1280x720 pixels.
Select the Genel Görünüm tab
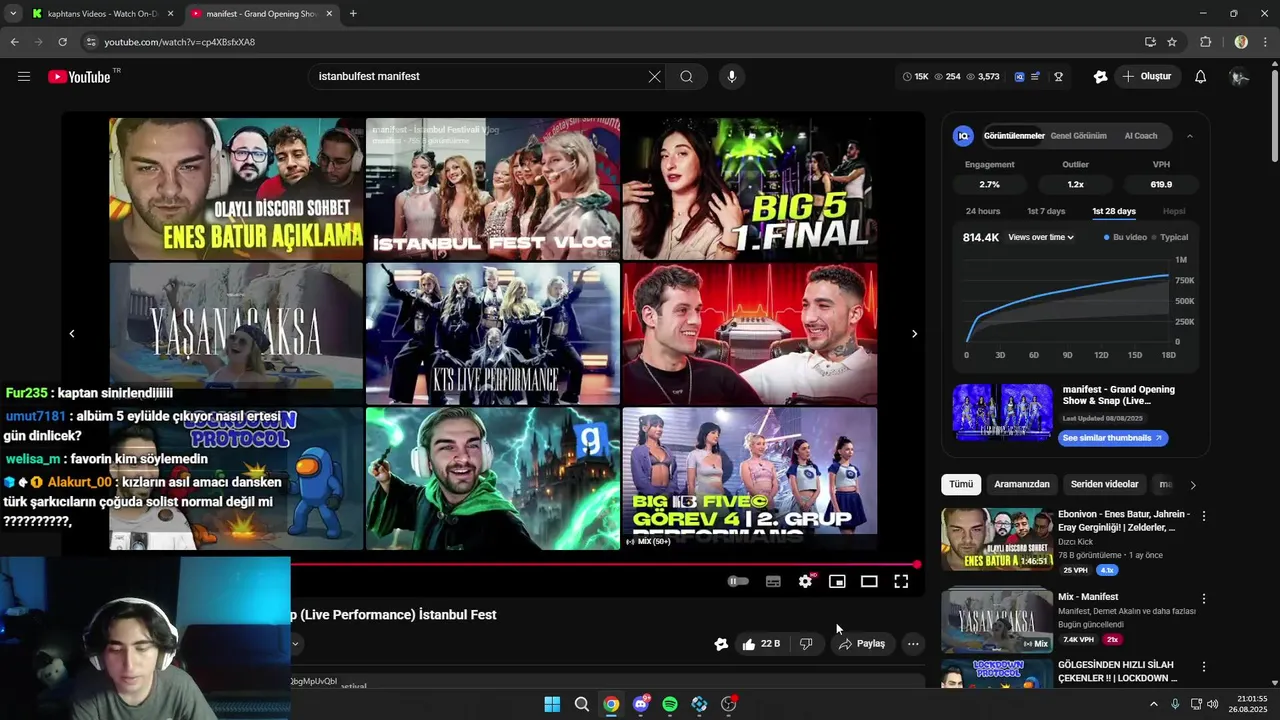coord(1078,136)
